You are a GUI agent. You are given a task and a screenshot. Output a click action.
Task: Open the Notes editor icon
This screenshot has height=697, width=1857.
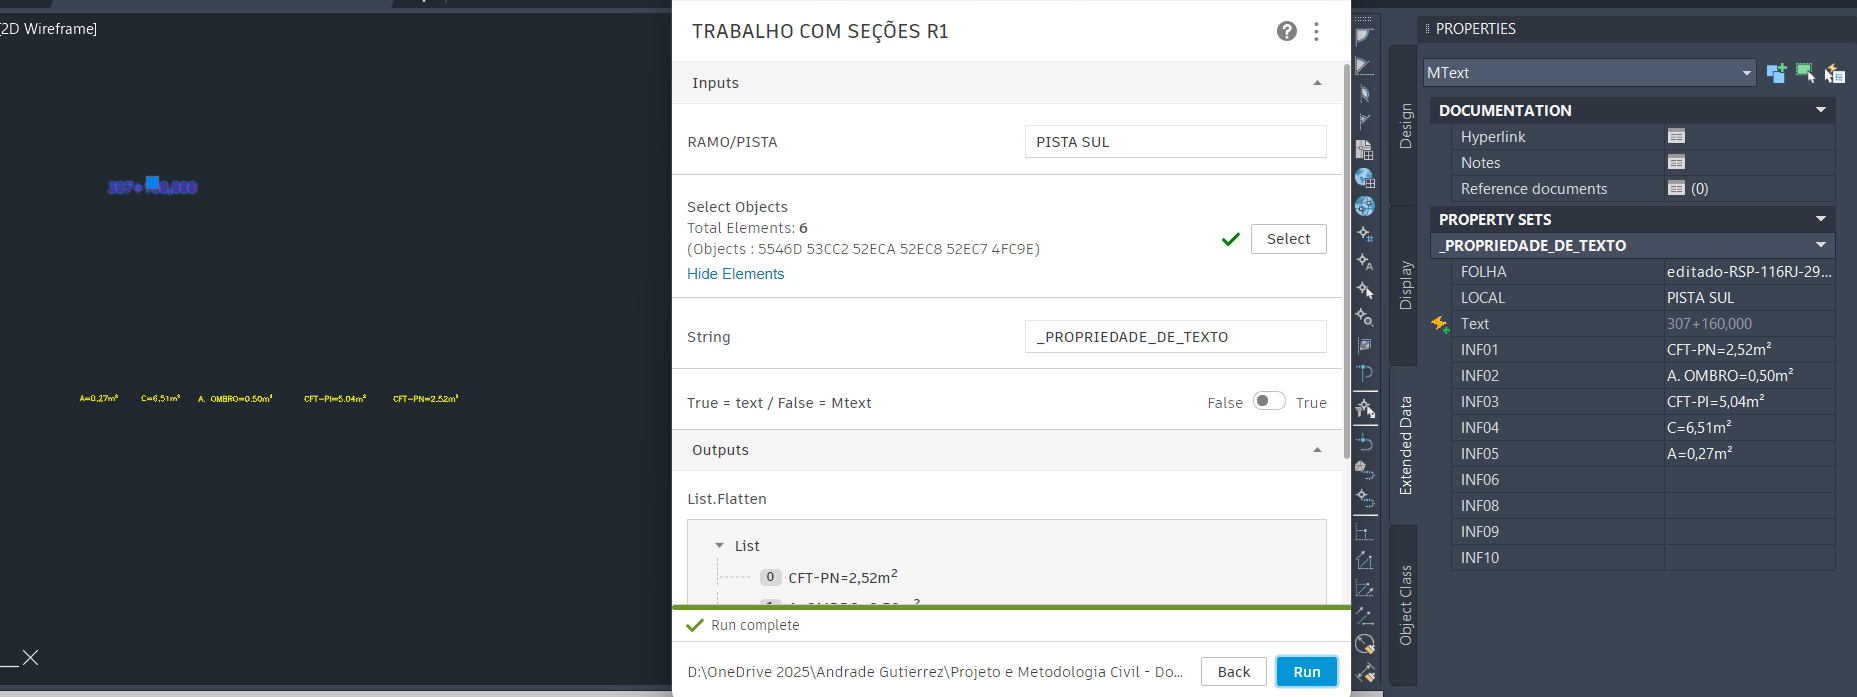coord(1677,162)
